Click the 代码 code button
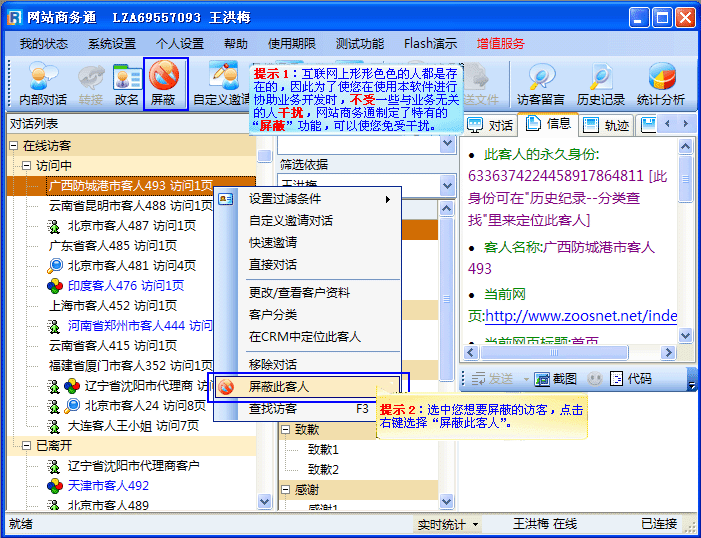This screenshot has width=701, height=538. pos(630,379)
